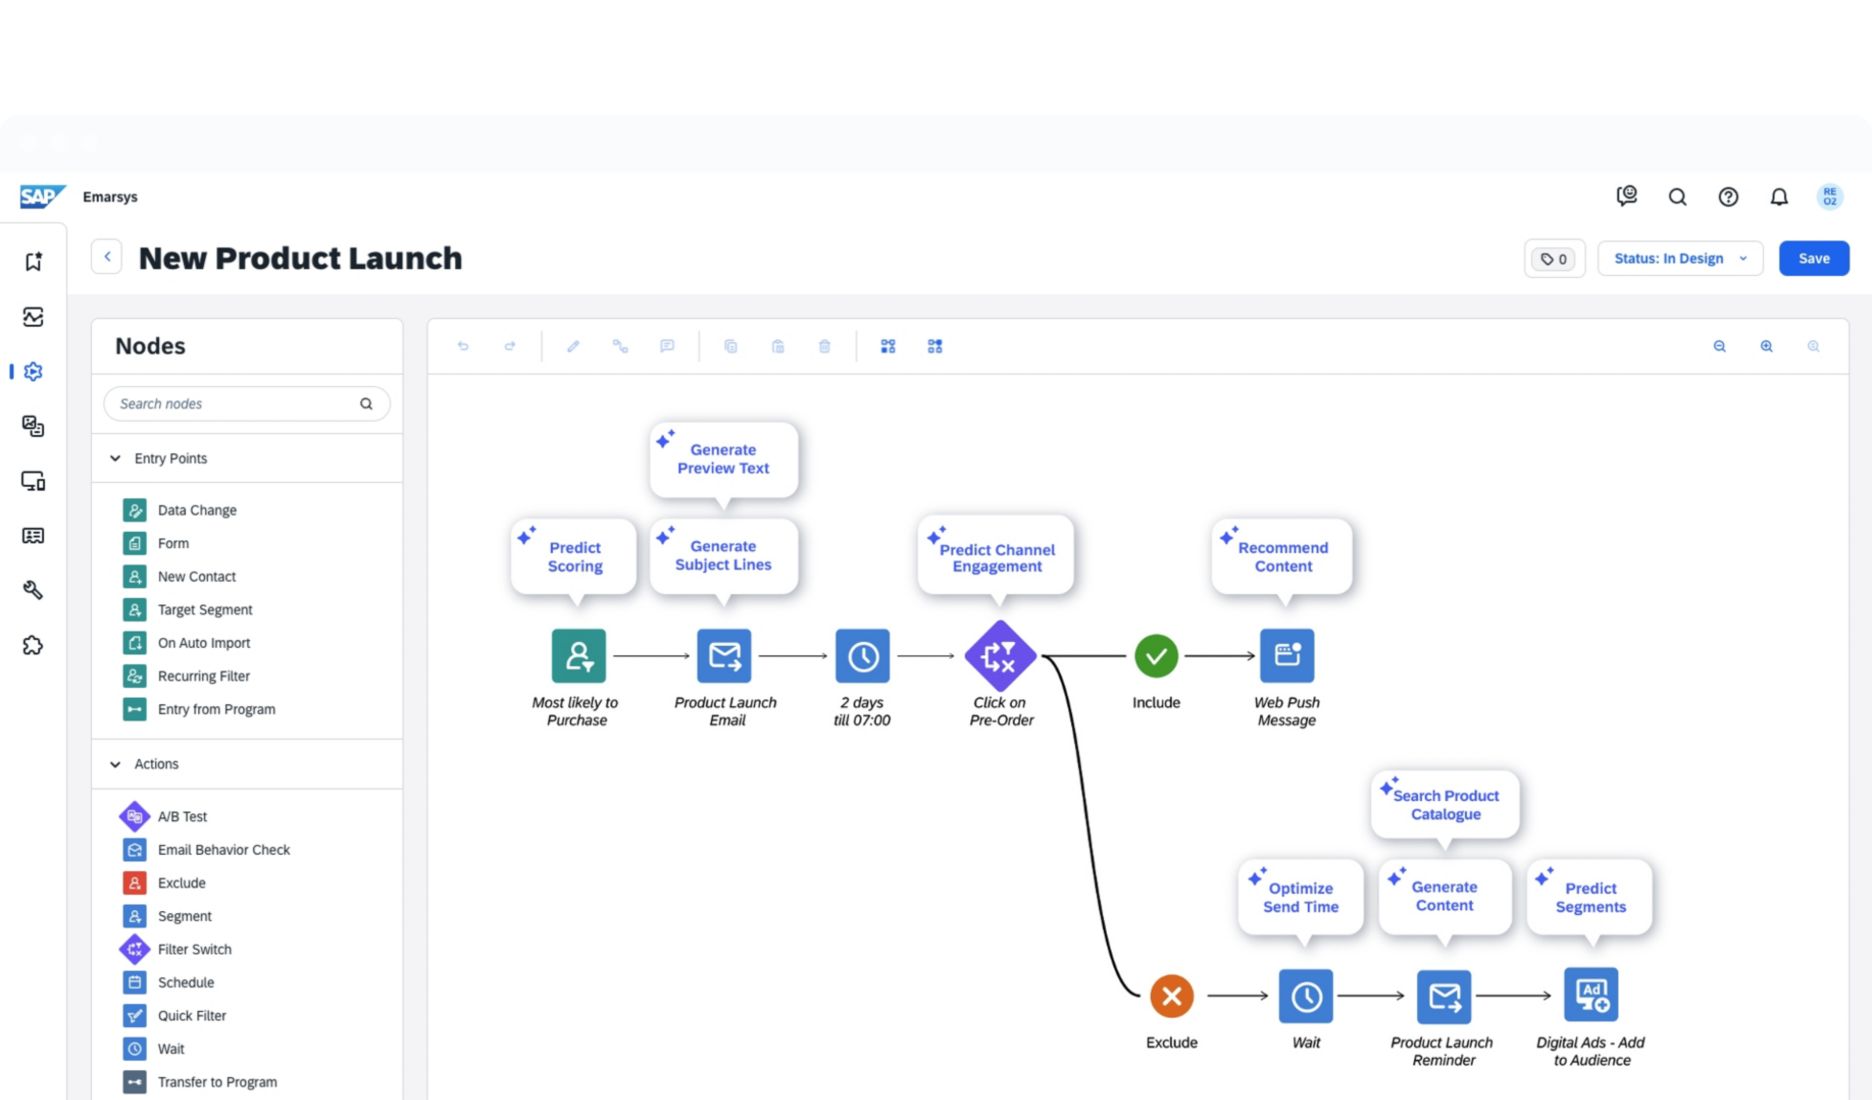Screen dimensions: 1872x1100
Task: Click the trash delete icon in toolbar
Action: click(824, 346)
